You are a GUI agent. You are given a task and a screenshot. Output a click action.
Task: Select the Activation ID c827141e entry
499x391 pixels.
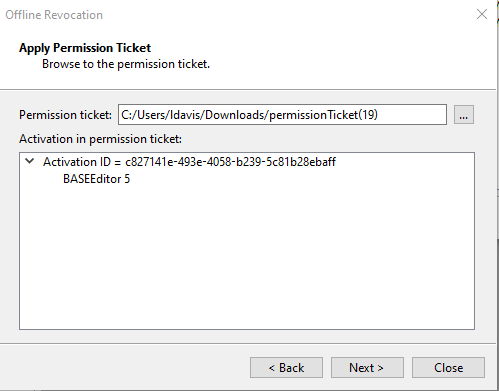[x=189, y=162]
